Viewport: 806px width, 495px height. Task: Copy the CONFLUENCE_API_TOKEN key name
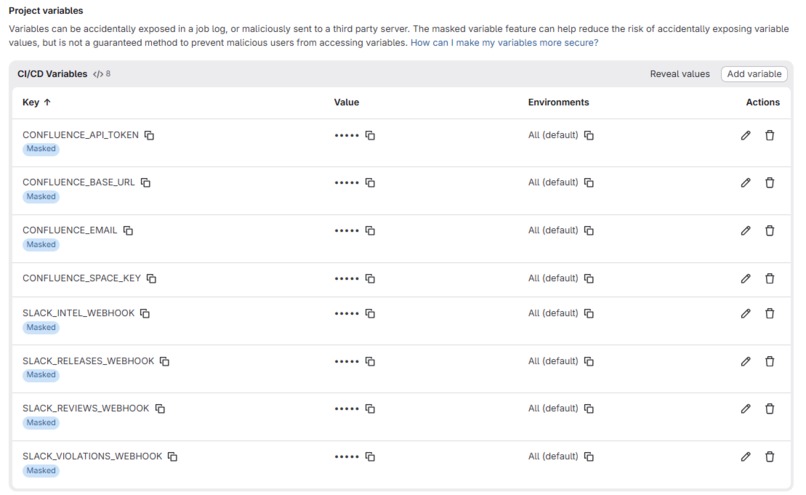[x=149, y=135]
